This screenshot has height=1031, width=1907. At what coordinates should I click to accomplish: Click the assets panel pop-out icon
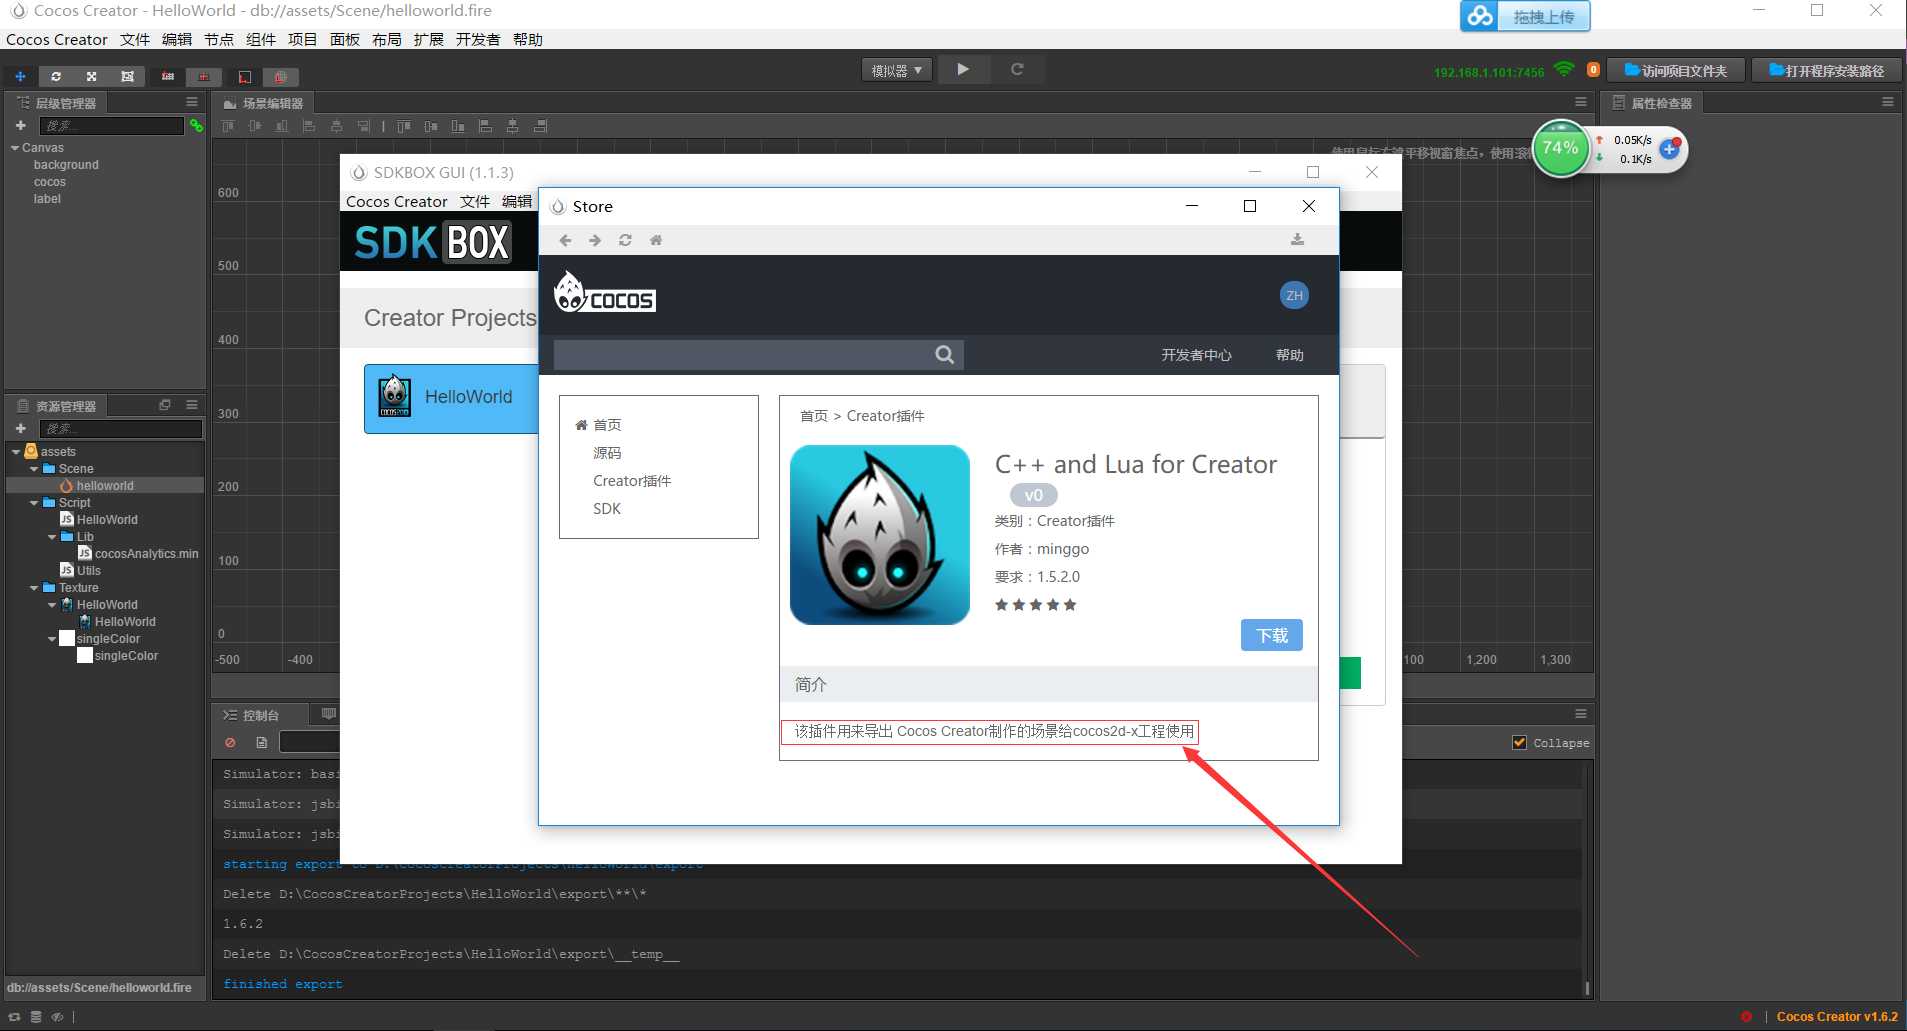[x=165, y=405]
